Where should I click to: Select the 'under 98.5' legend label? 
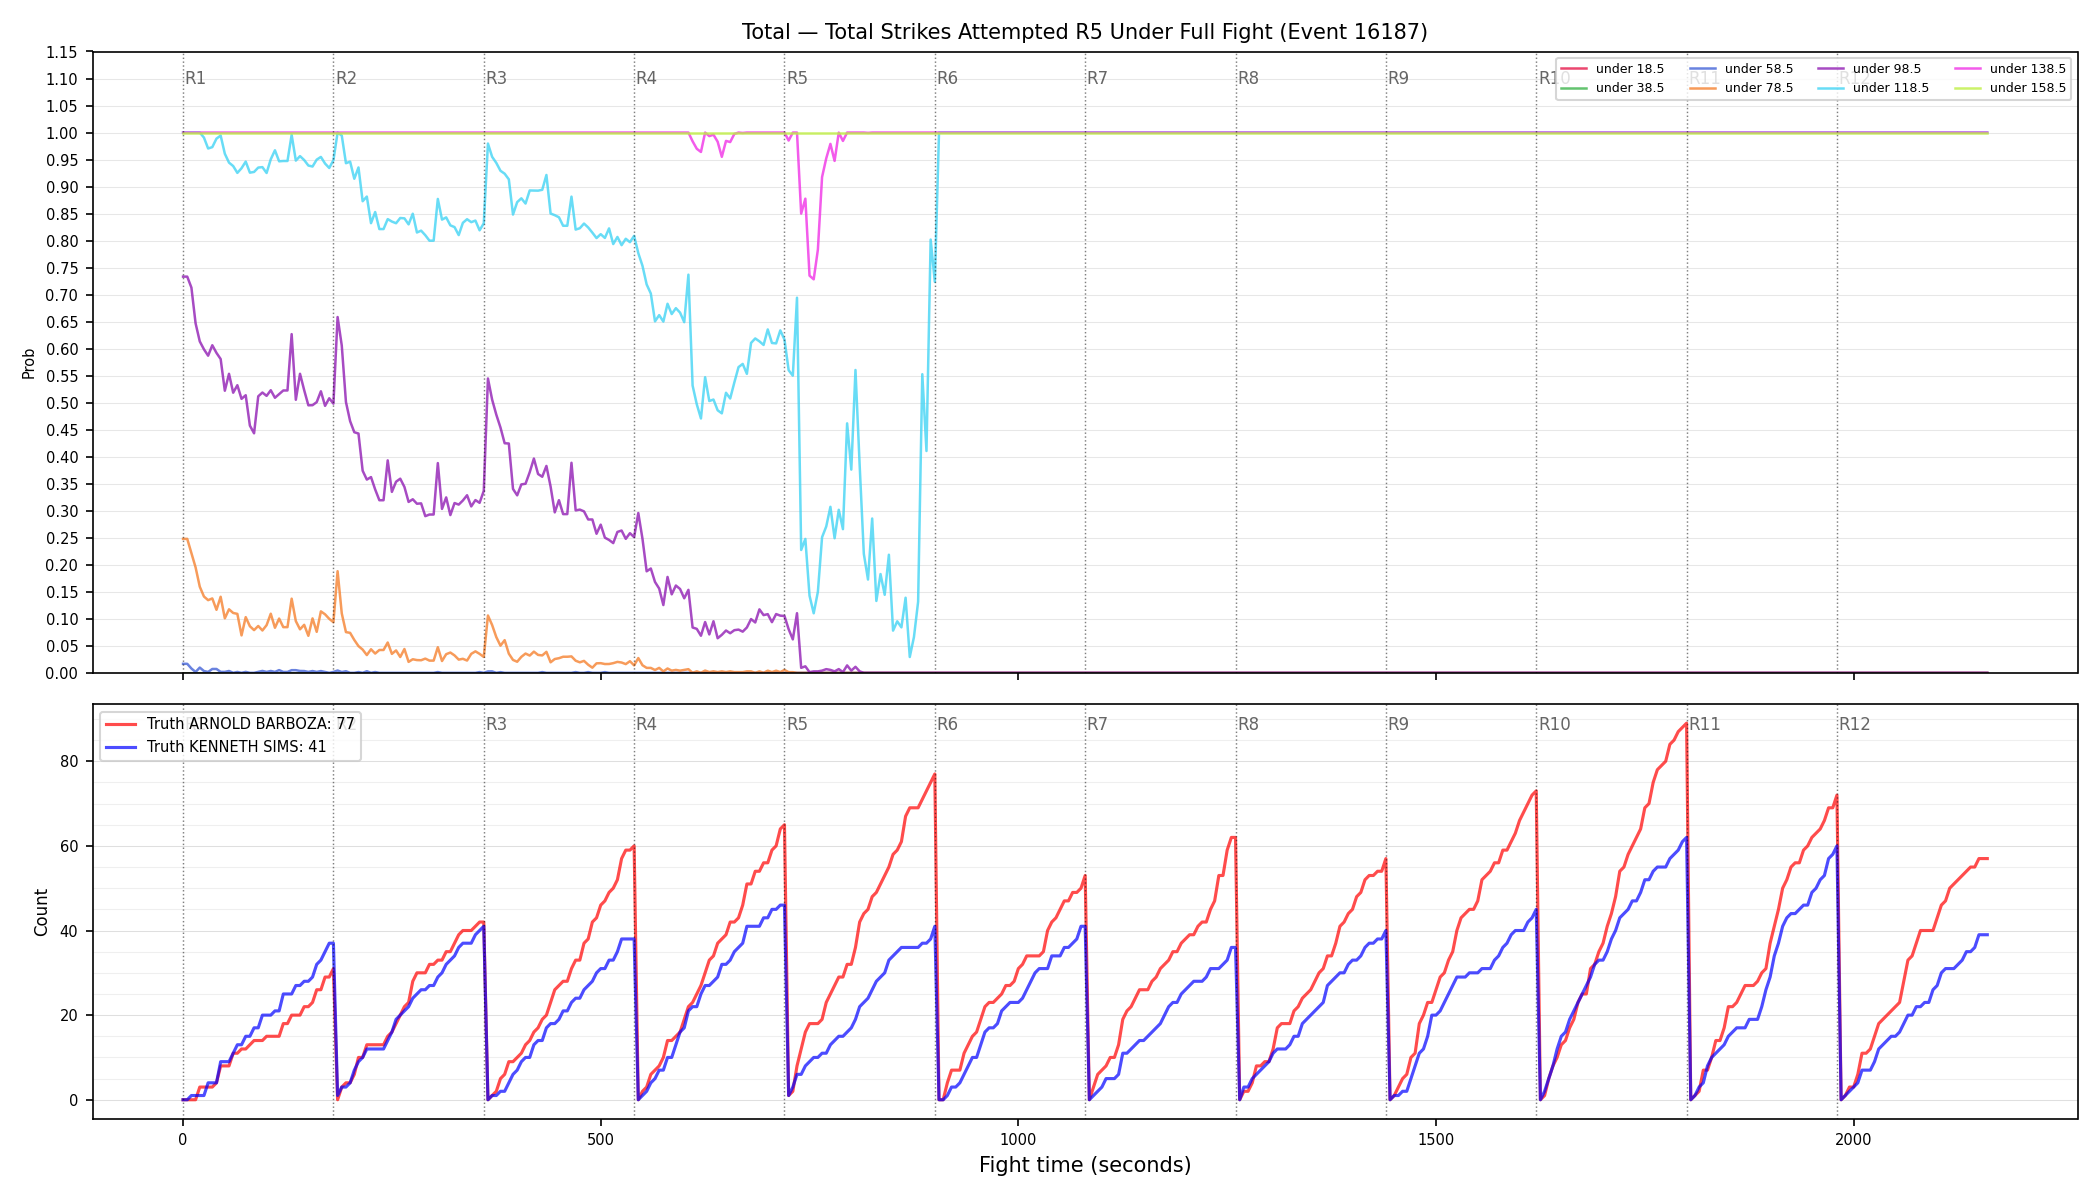pyautogui.click(x=1887, y=69)
